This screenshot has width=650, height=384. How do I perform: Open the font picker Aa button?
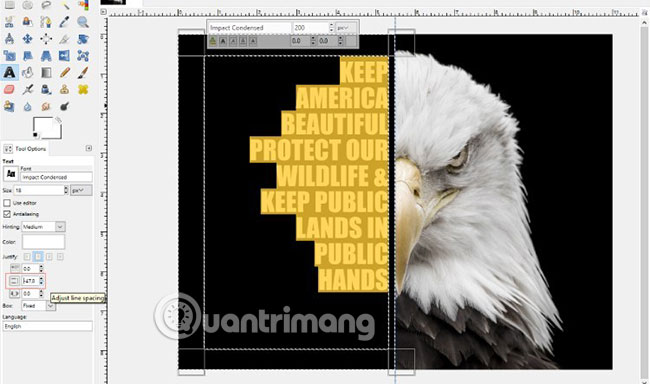[x=11, y=174]
